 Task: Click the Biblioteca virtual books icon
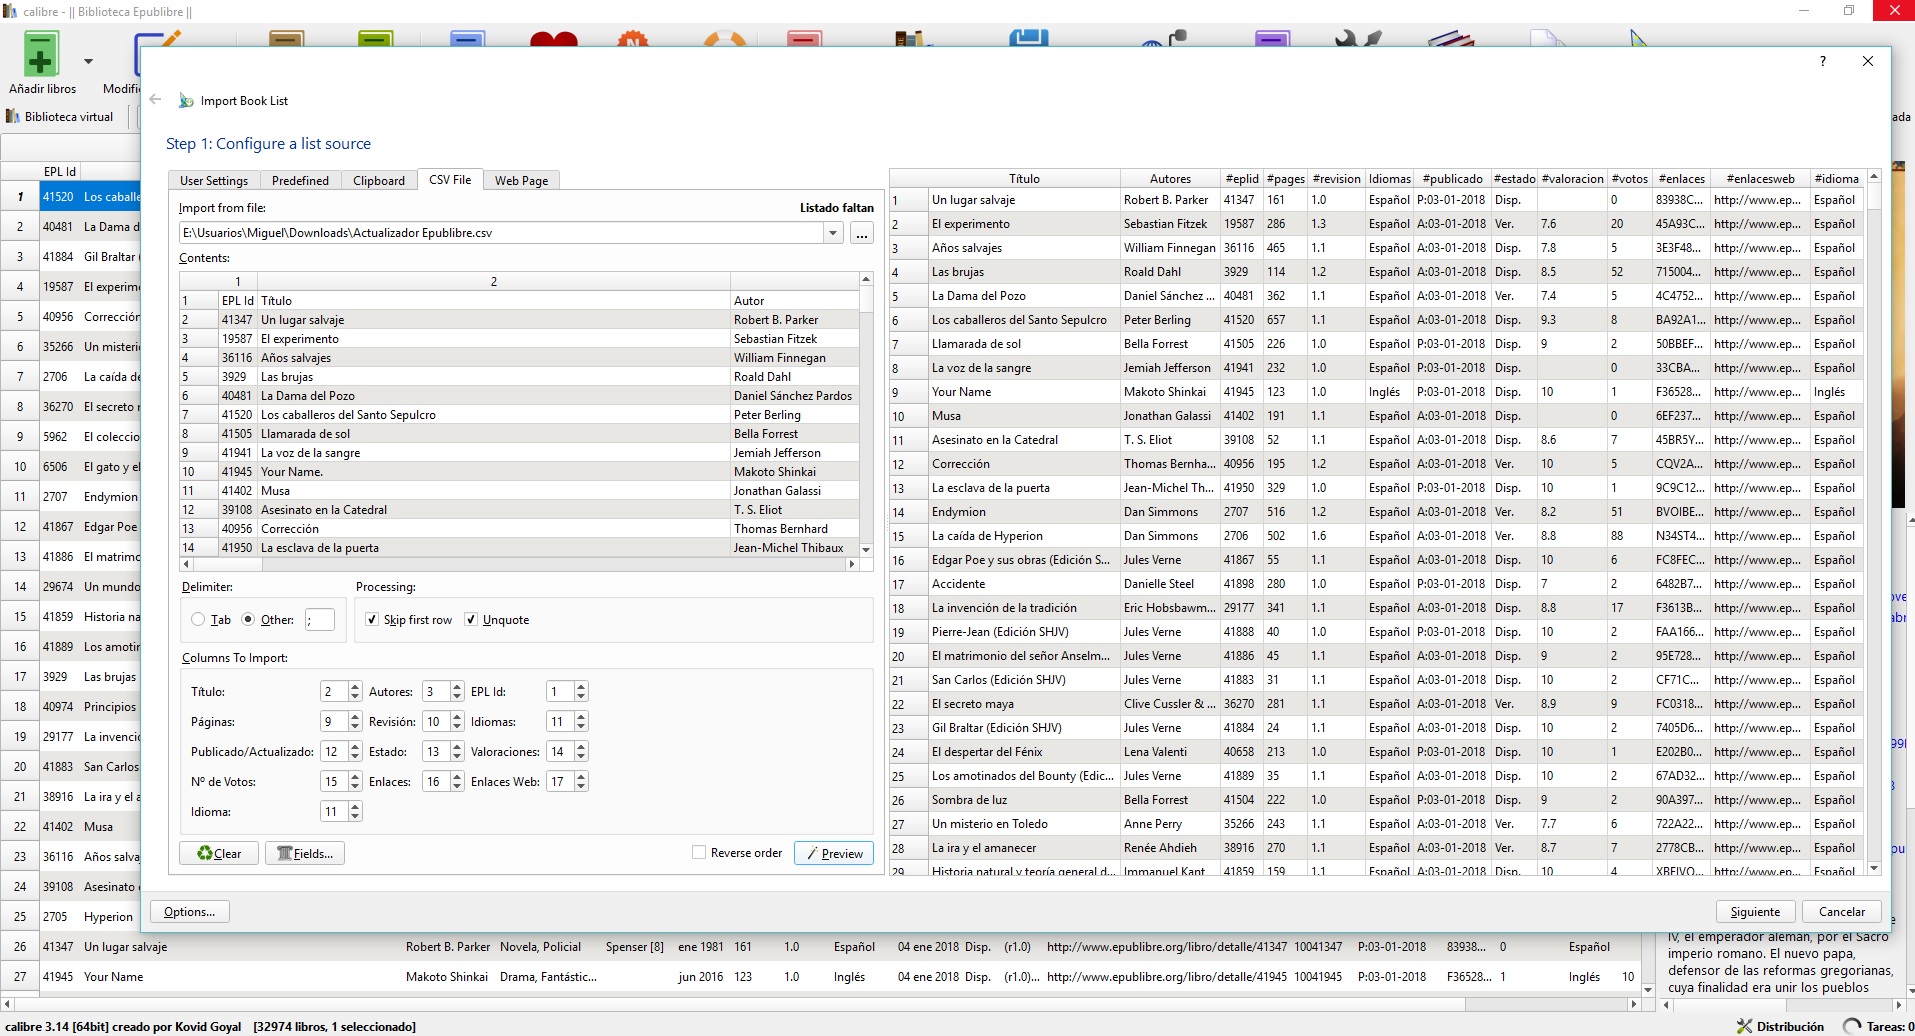(x=13, y=117)
